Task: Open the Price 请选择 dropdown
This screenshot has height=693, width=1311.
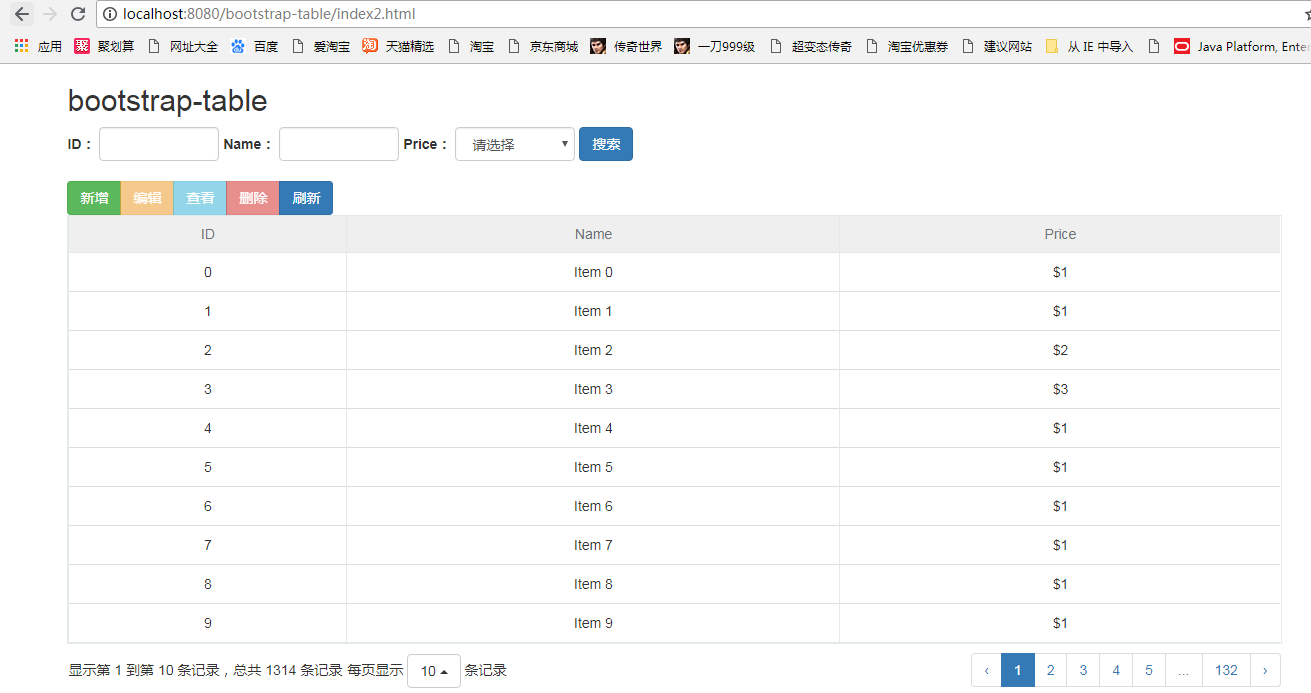Action: point(514,144)
